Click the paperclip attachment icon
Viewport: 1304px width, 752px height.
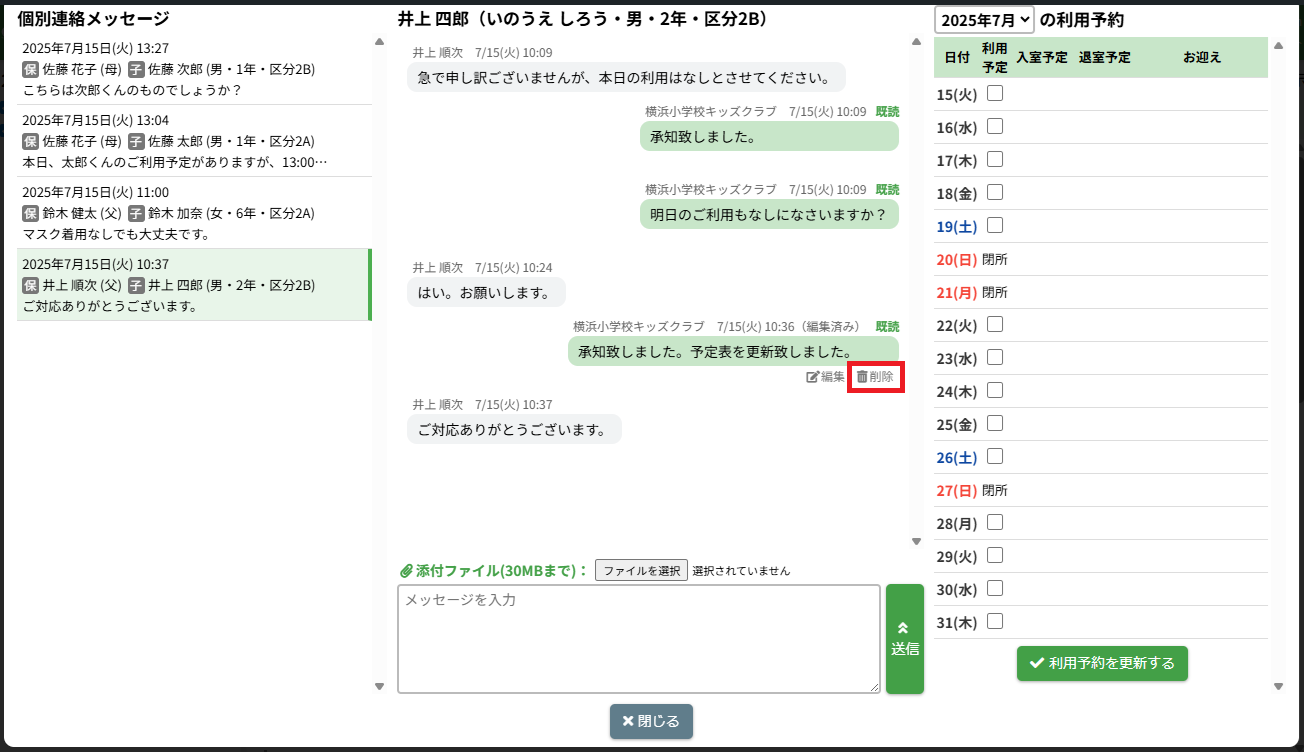(405, 571)
